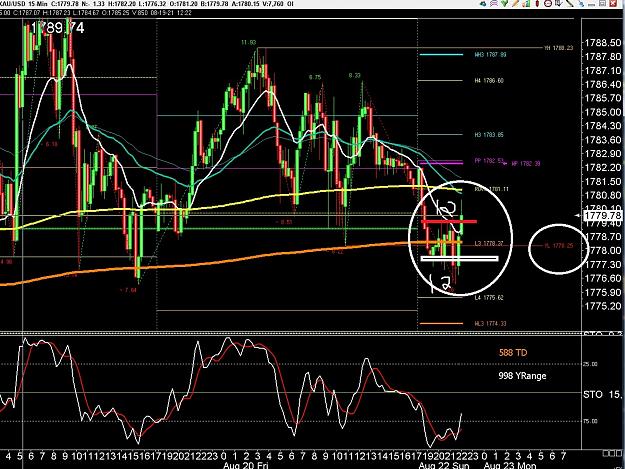Click 1778.00 on the price axis
The image size is (625, 469).
pos(603,250)
